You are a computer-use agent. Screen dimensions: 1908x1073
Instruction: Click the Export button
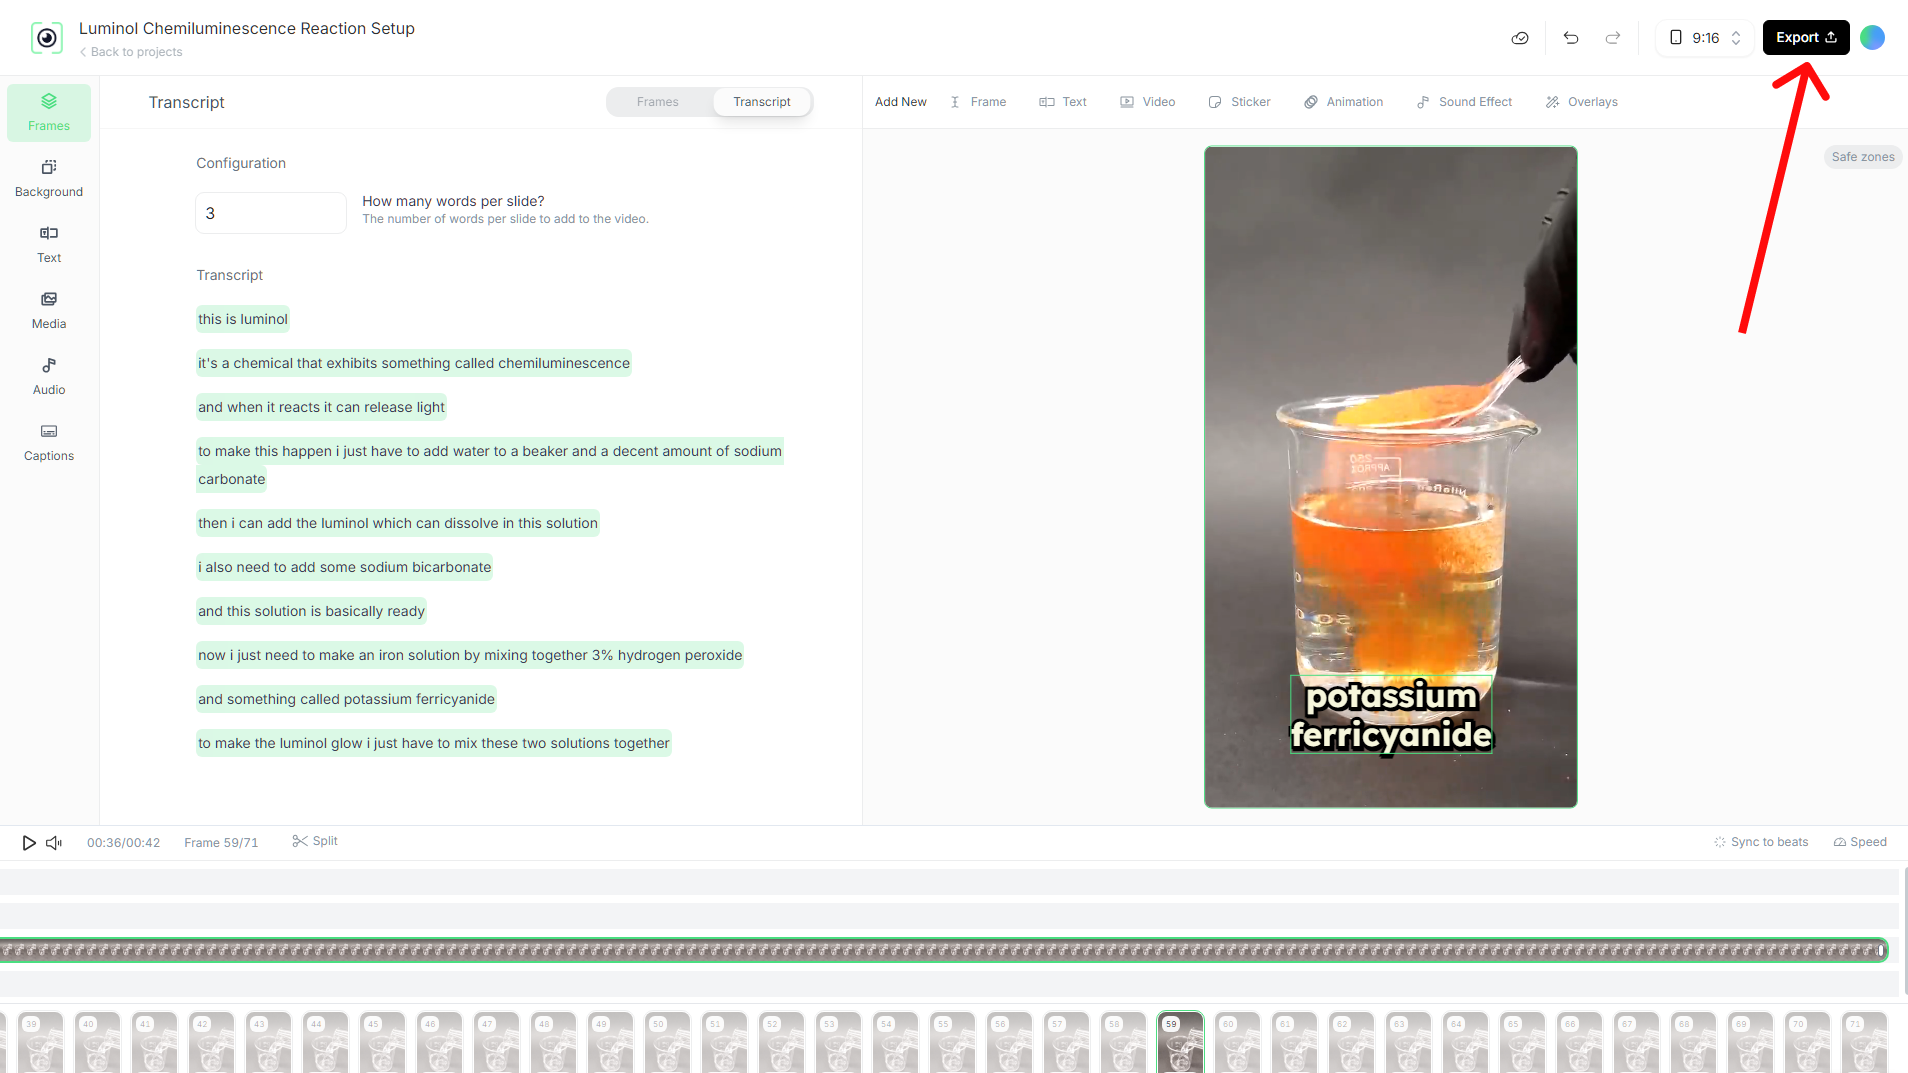pyautogui.click(x=1805, y=38)
